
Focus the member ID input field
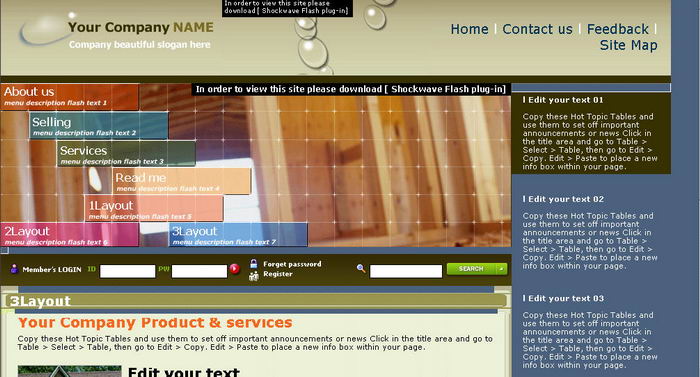[128, 271]
